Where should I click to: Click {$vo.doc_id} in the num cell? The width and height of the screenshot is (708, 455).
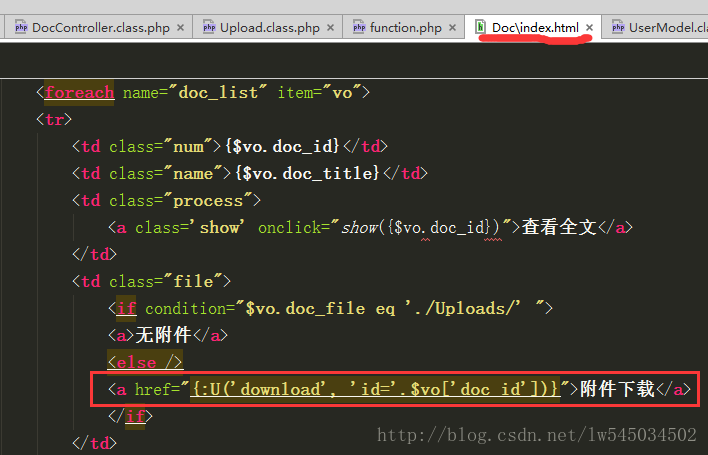click(x=282, y=146)
